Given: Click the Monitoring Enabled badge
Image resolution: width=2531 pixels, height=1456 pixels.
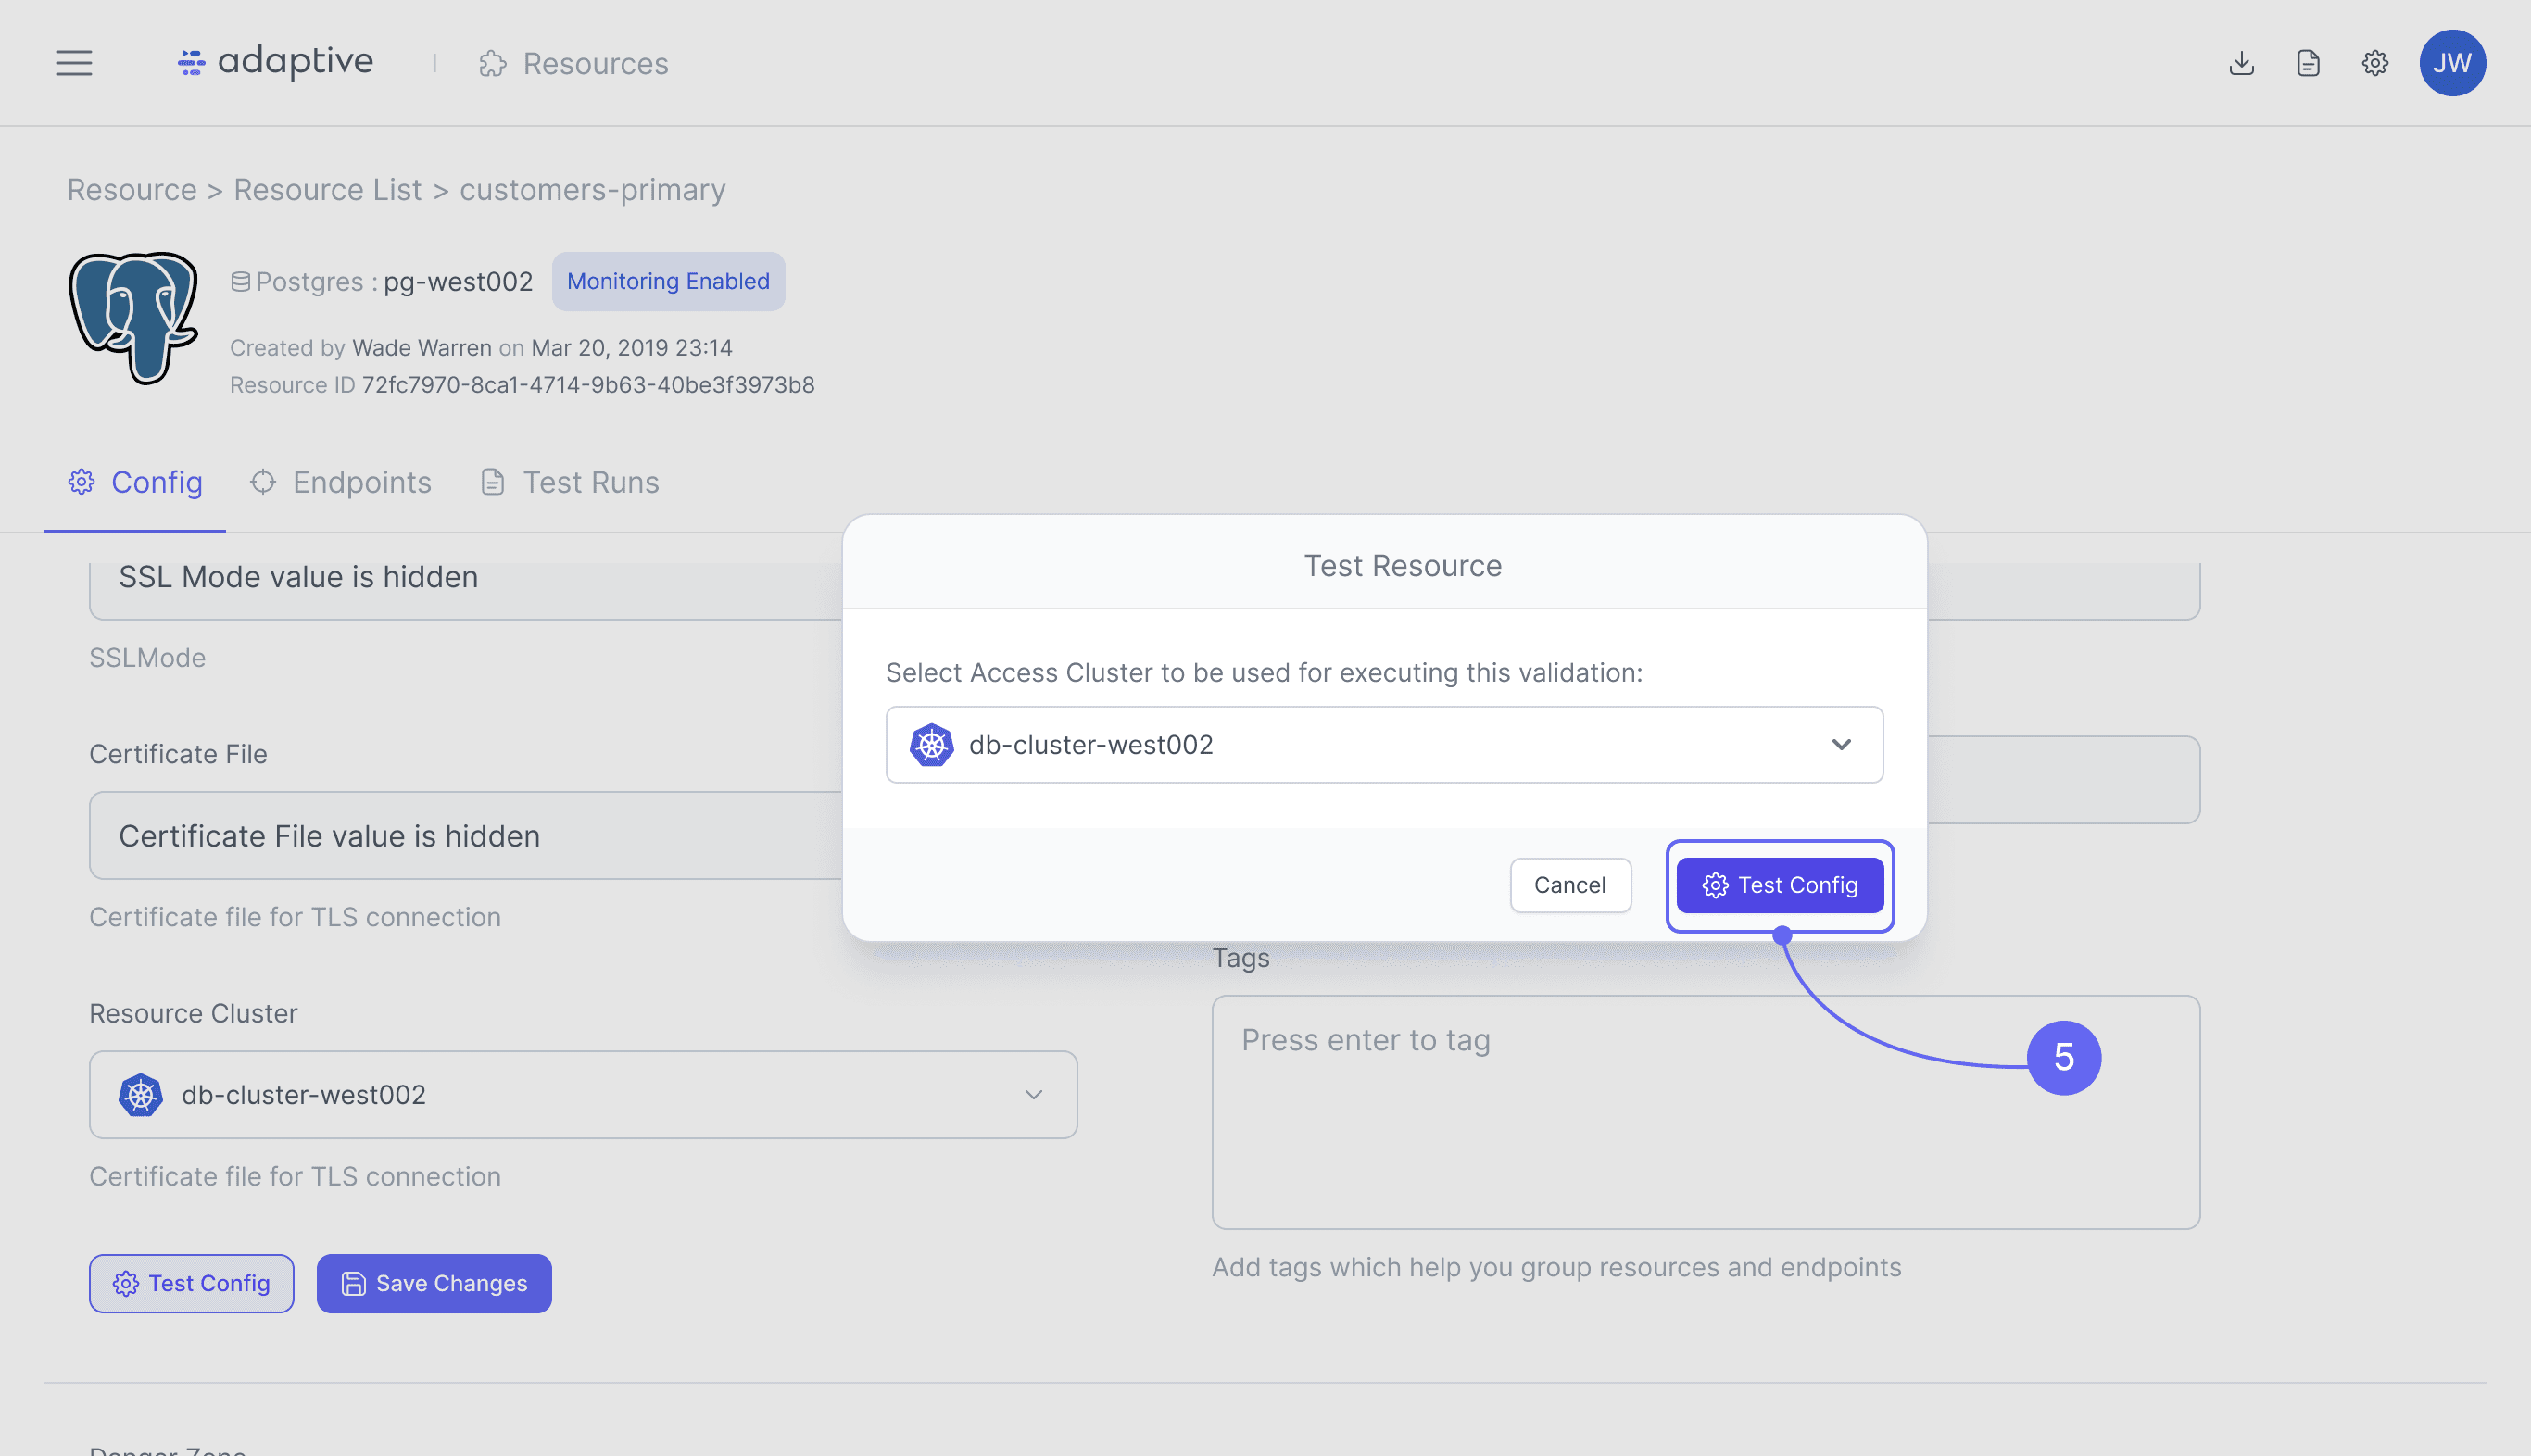Looking at the screenshot, I should tap(668, 281).
